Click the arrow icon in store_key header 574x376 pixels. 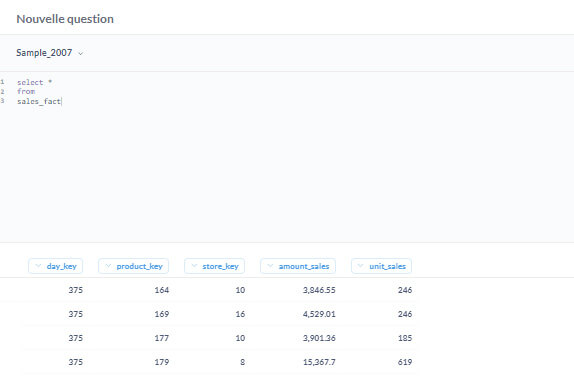pyautogui.click(x=194, y=266)
